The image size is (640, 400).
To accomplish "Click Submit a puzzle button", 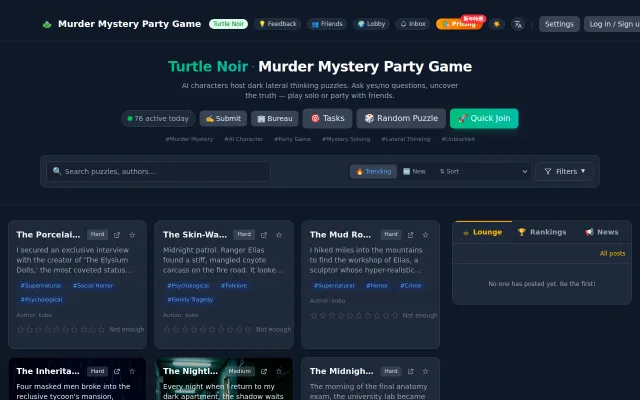I will pos(223,118).
